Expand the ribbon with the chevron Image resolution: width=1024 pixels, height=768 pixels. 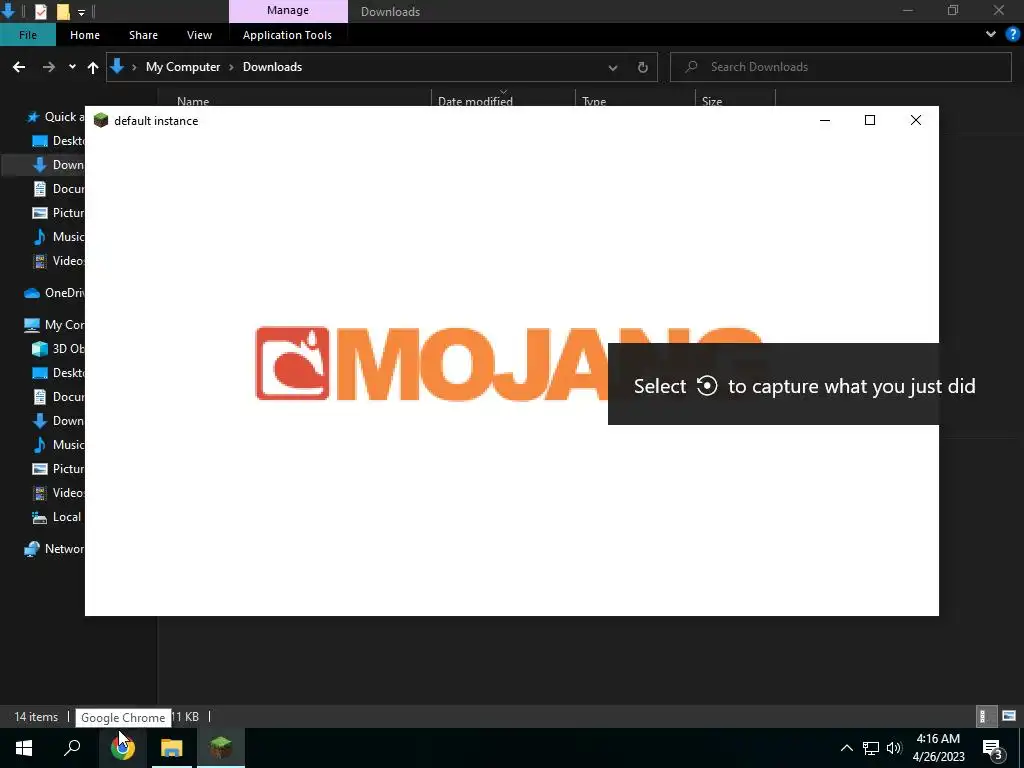[x=991, y=34]
